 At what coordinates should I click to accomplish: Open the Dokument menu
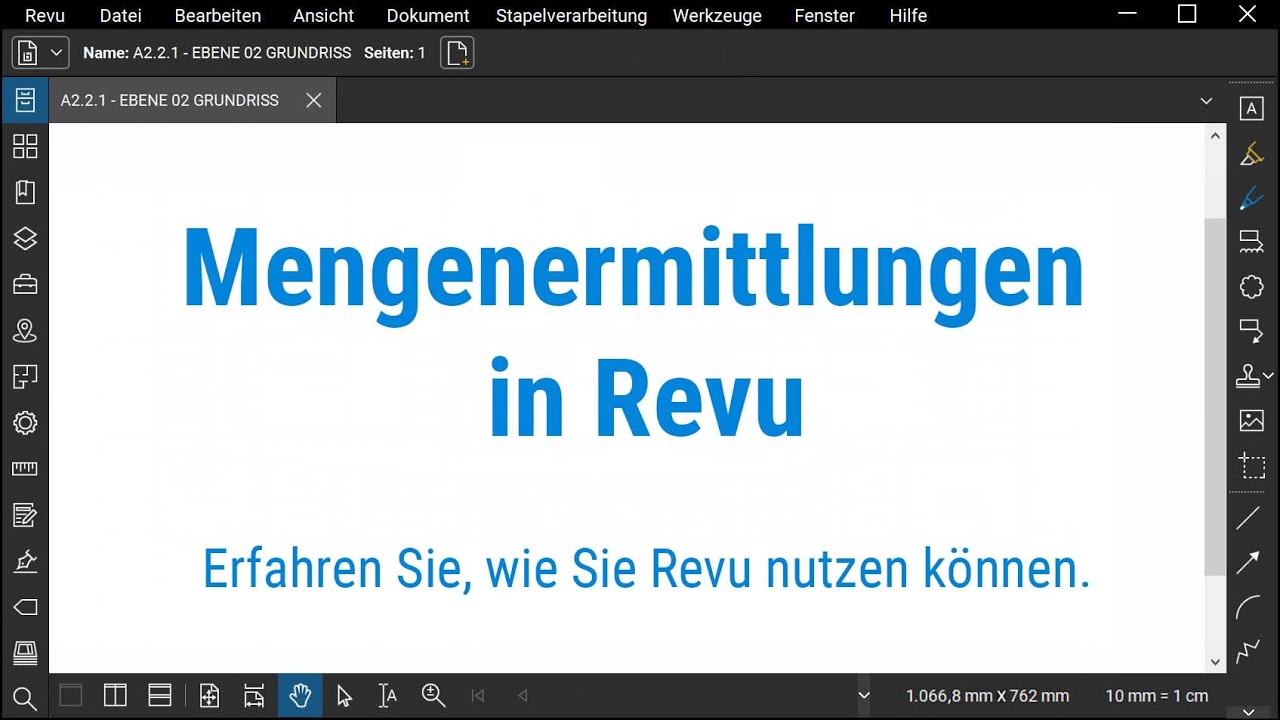[428, 16]
